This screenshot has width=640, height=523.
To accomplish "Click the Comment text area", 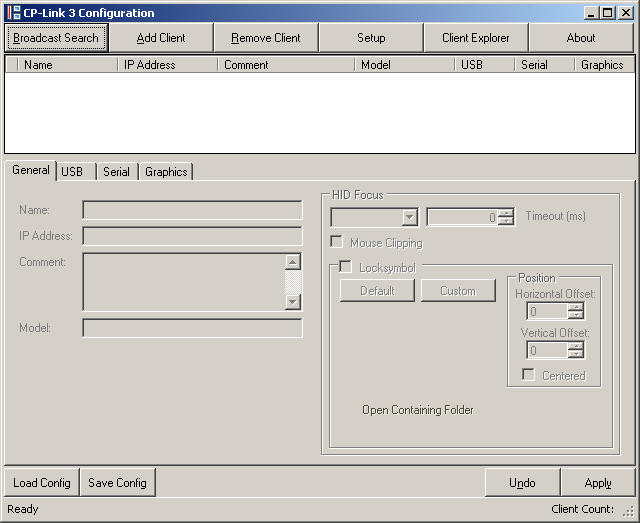I will click(x=184, y=282).
